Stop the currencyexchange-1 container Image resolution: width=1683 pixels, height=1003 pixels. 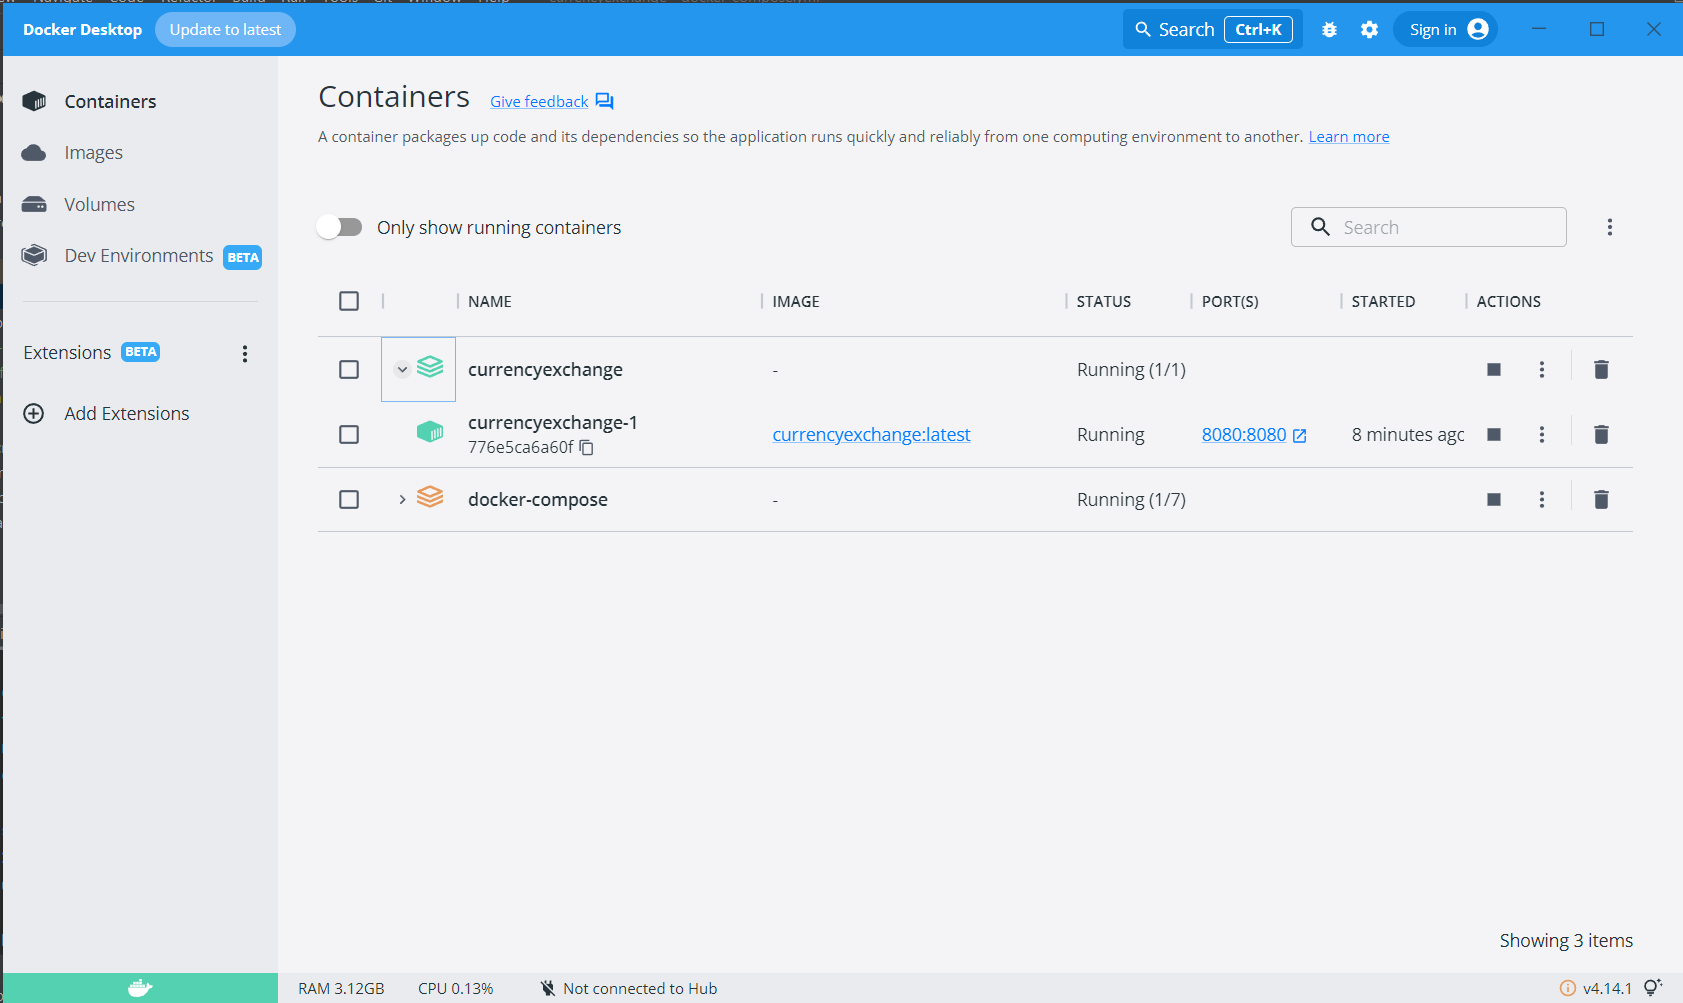[x=1494, y=434]
